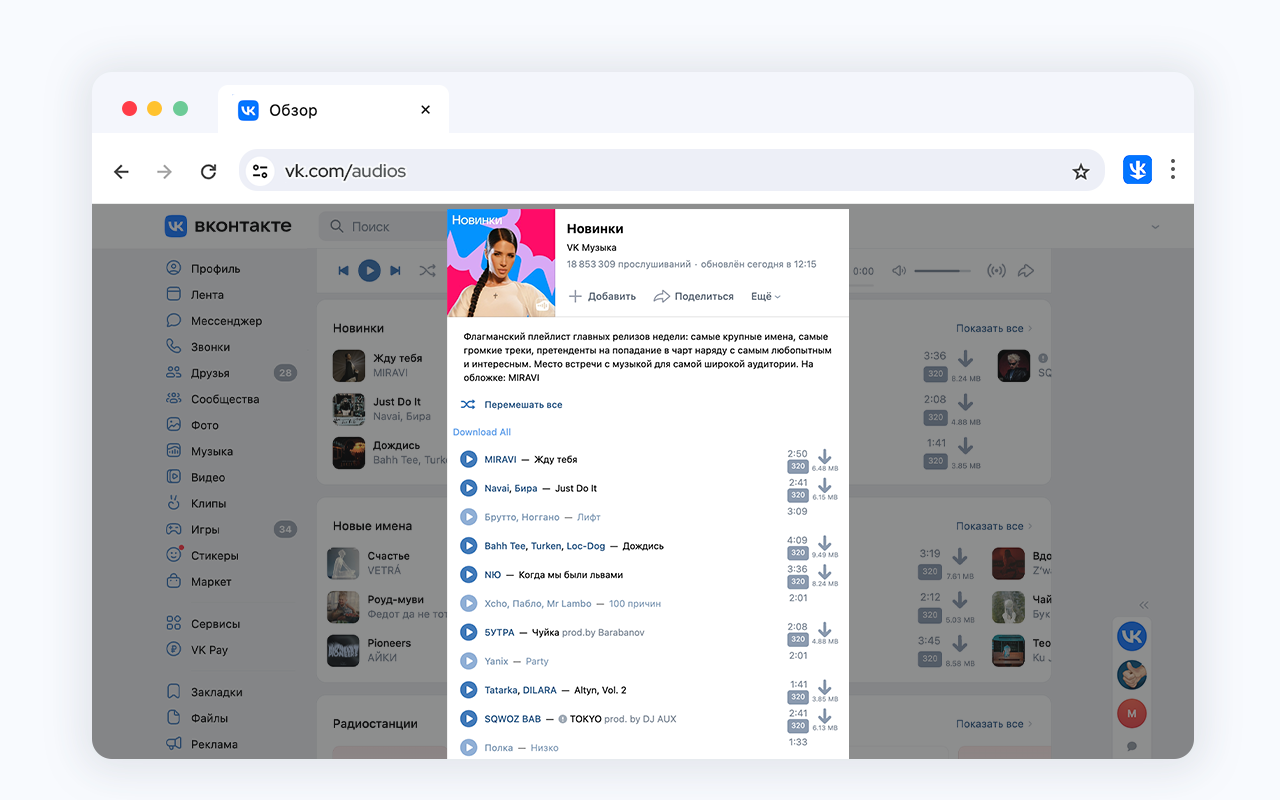Click the Поиск search field
This screenshot has height=800, width=1280.
click(383, 226)
